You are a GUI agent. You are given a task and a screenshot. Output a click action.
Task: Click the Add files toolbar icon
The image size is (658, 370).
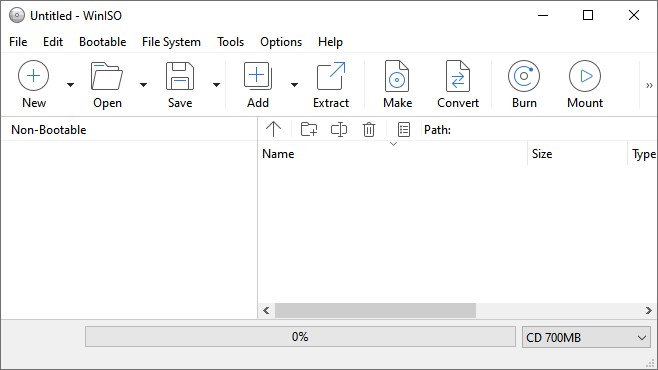[258, 76]
